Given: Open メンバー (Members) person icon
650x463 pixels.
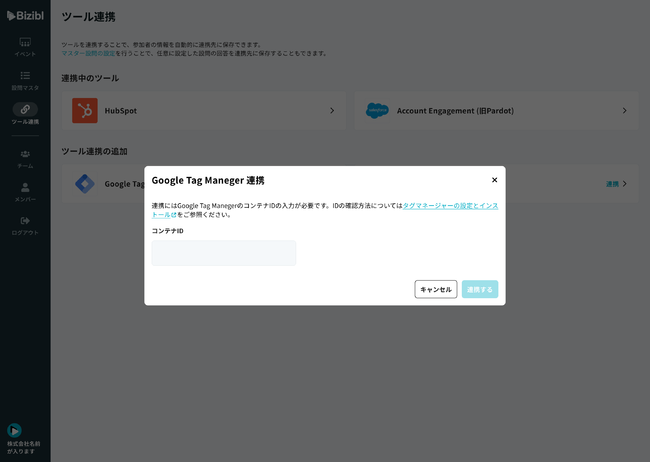Looking at the screenshot, I should (25, 187).
